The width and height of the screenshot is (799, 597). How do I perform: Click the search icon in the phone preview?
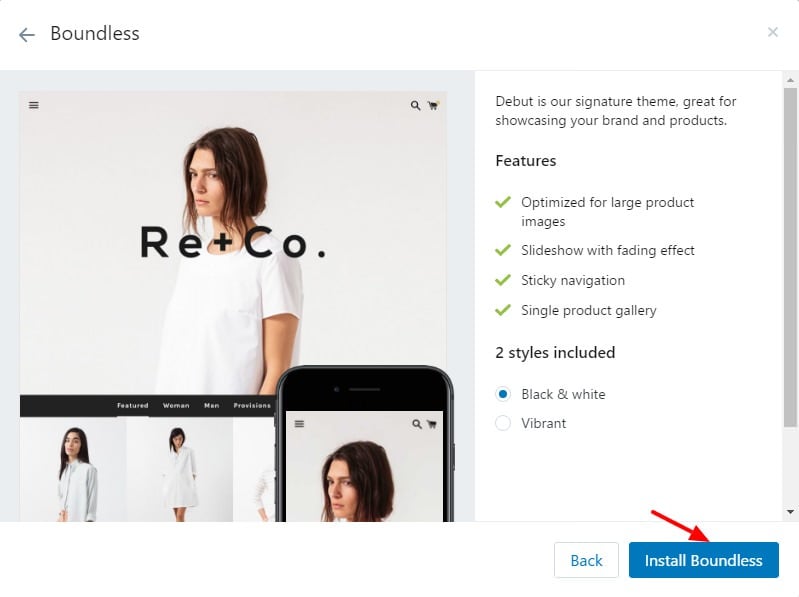coord(417,424)
